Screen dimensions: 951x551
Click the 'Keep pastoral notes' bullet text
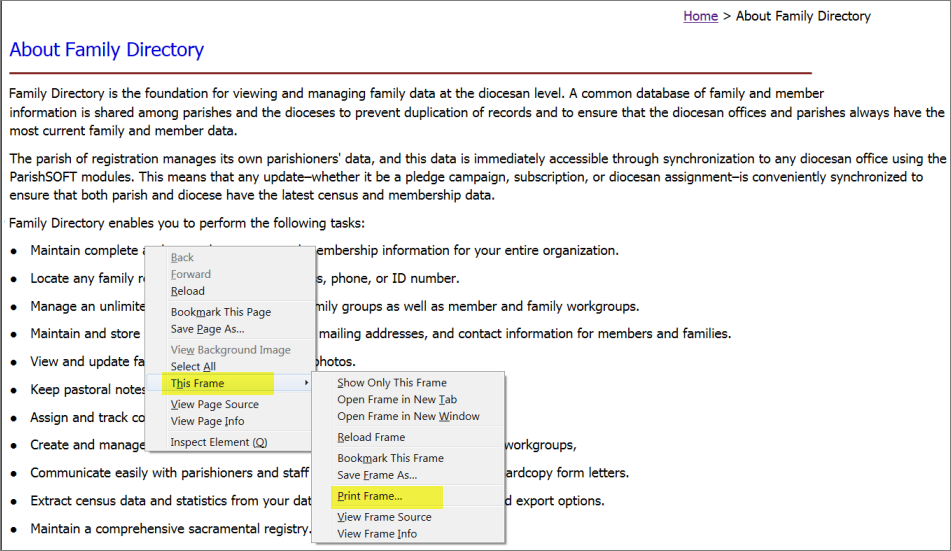click(88, 390)
